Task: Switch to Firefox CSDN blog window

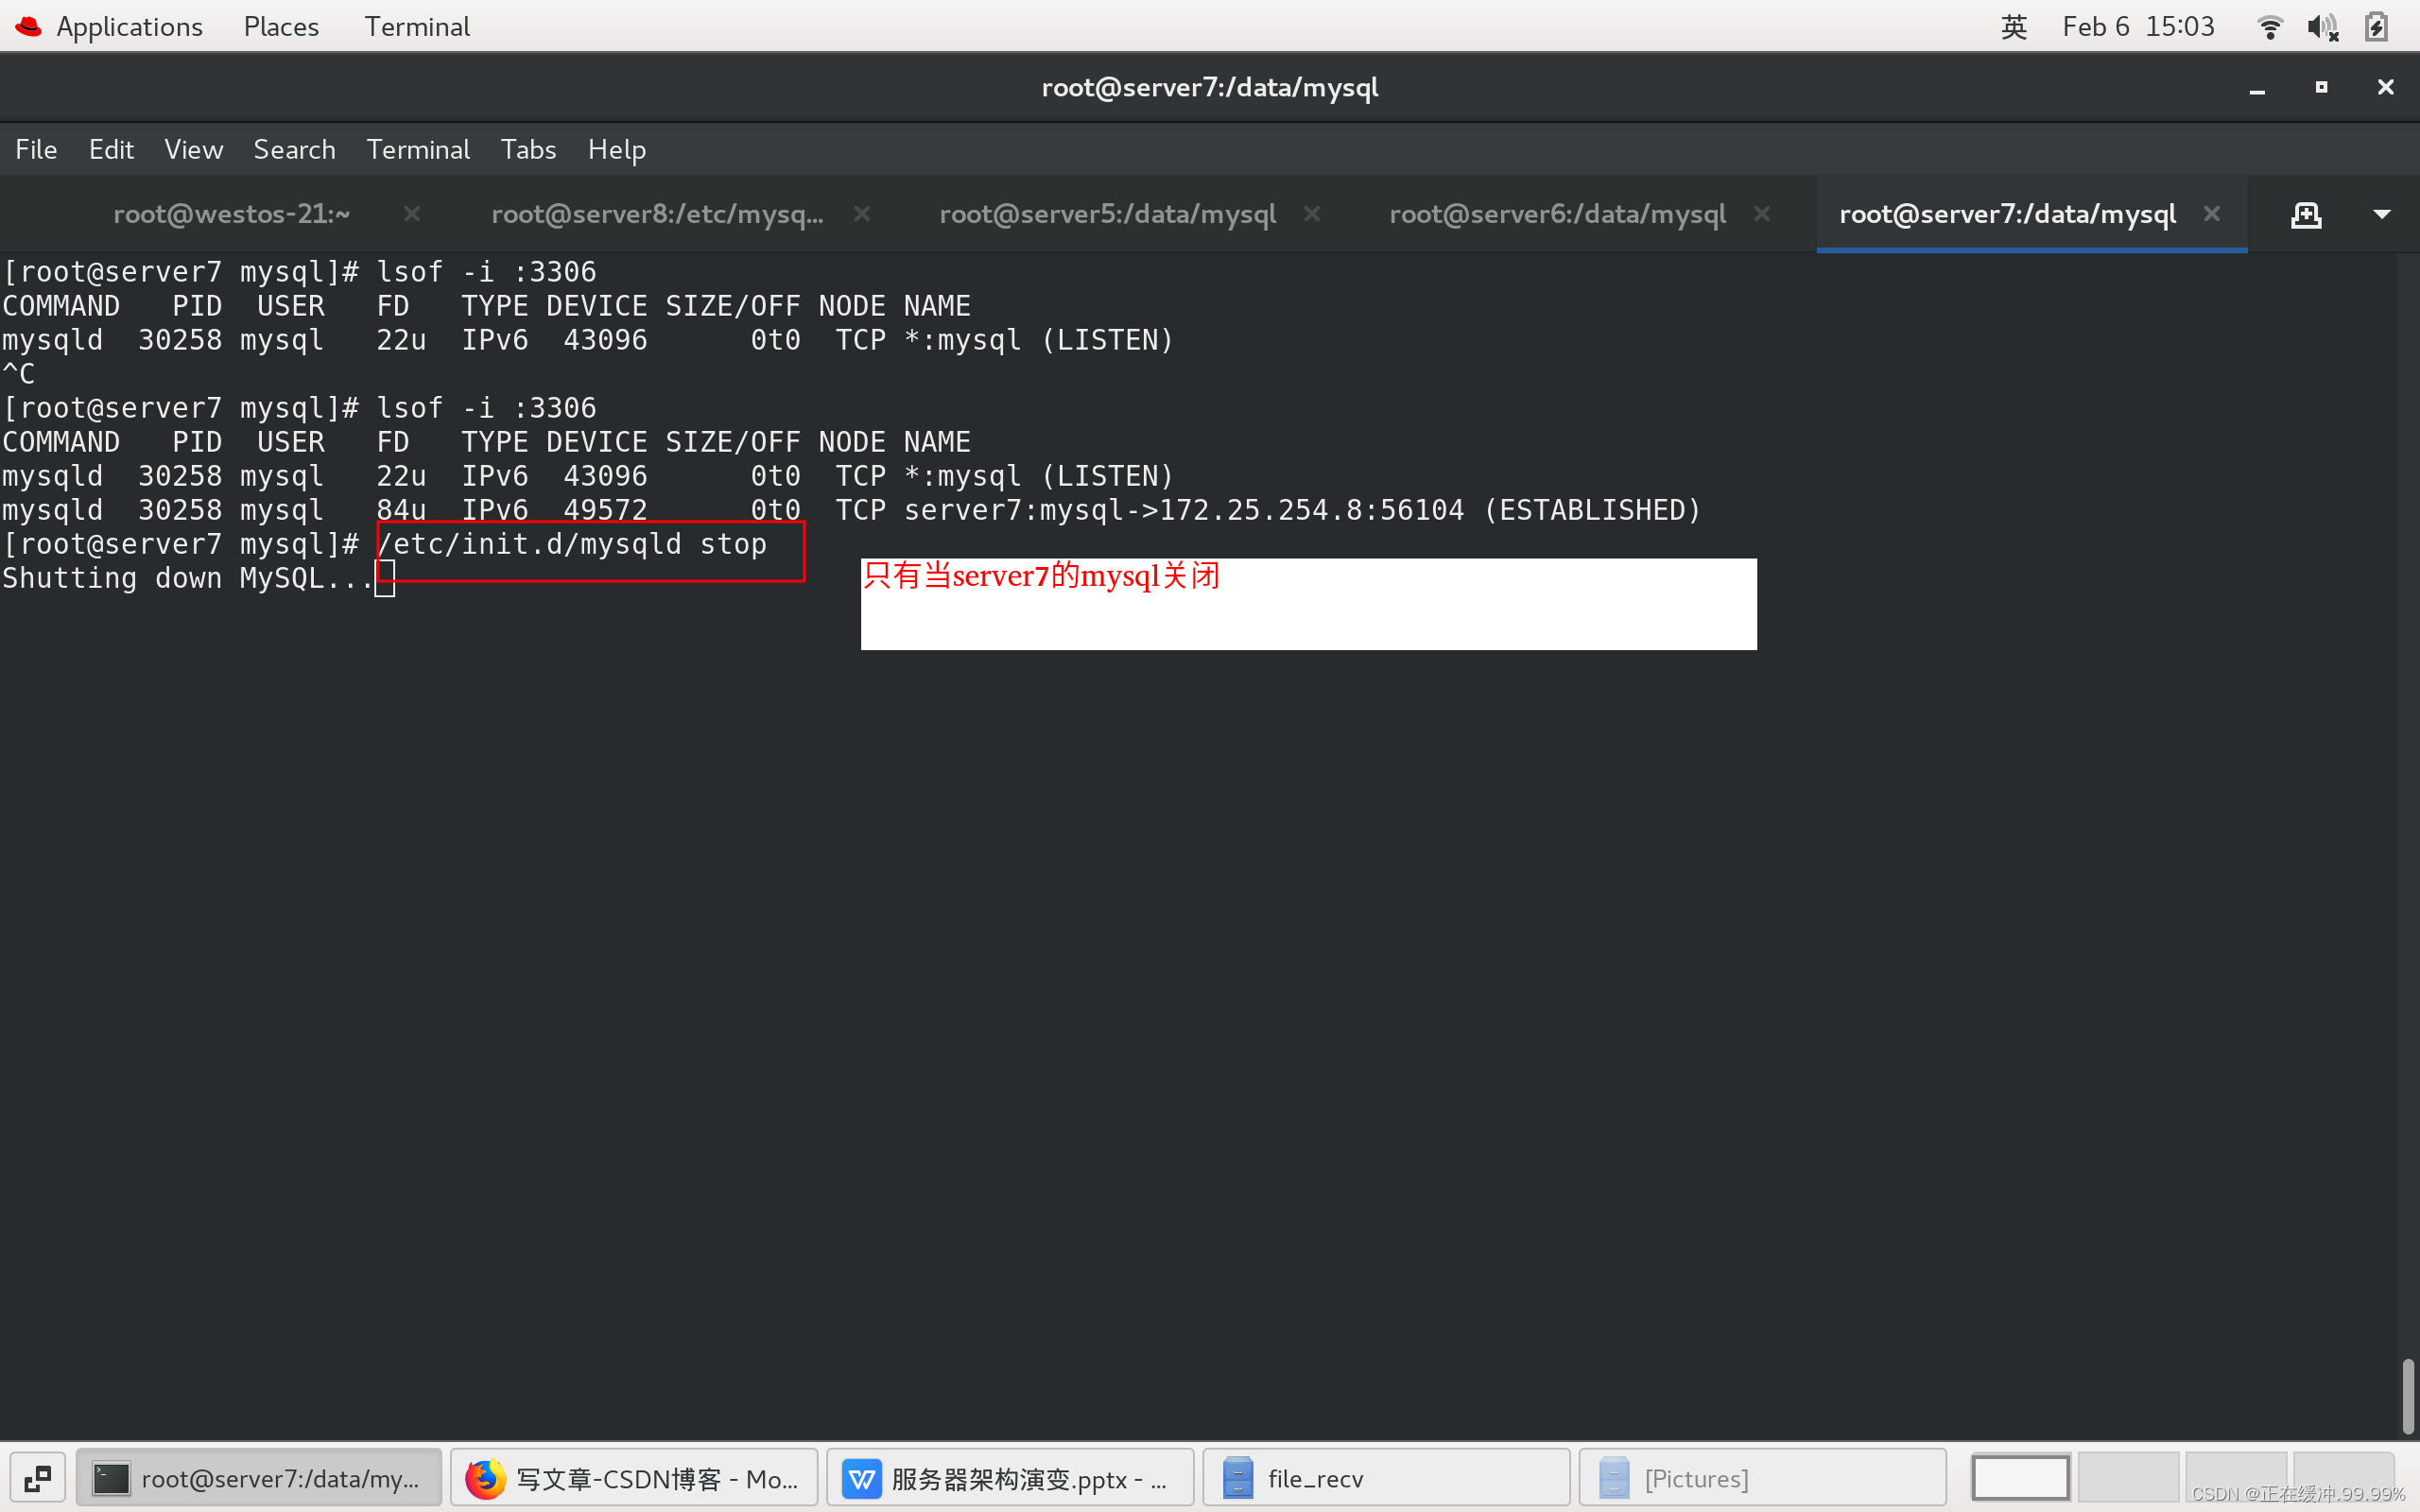Action: [634, 1478]
